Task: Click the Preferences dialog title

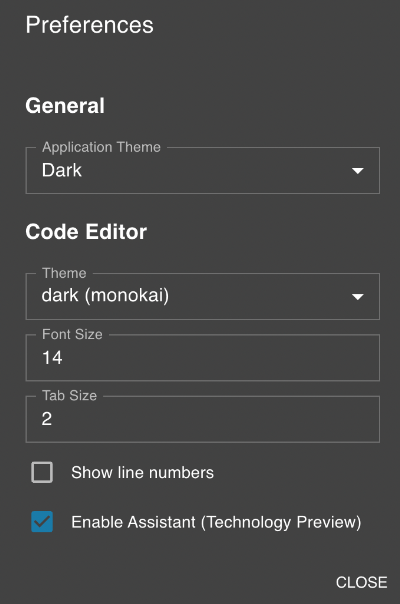Action: click(x=89, y=25)
